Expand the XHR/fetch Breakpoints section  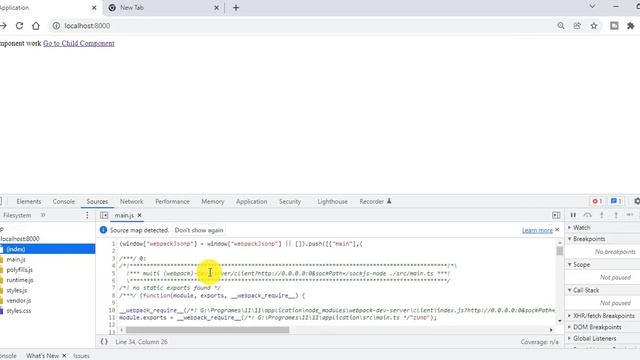point(603,316)
